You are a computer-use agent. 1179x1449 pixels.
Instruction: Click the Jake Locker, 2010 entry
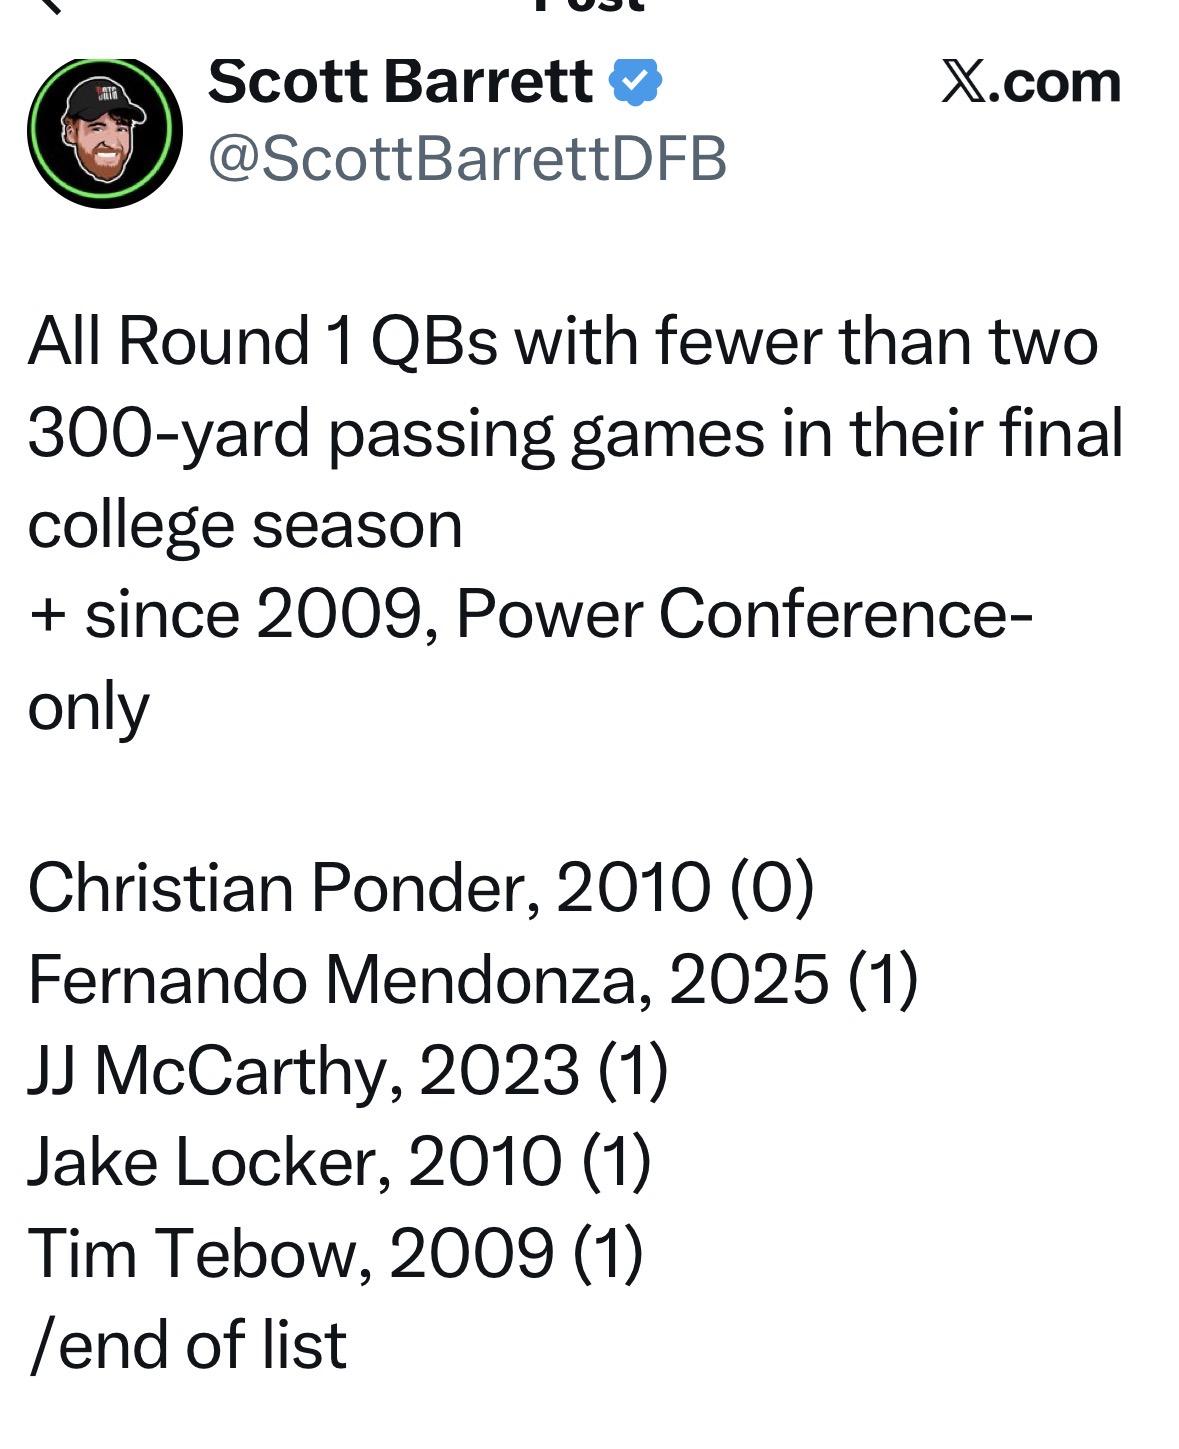pyautogui.click(x=339, y=1162)
